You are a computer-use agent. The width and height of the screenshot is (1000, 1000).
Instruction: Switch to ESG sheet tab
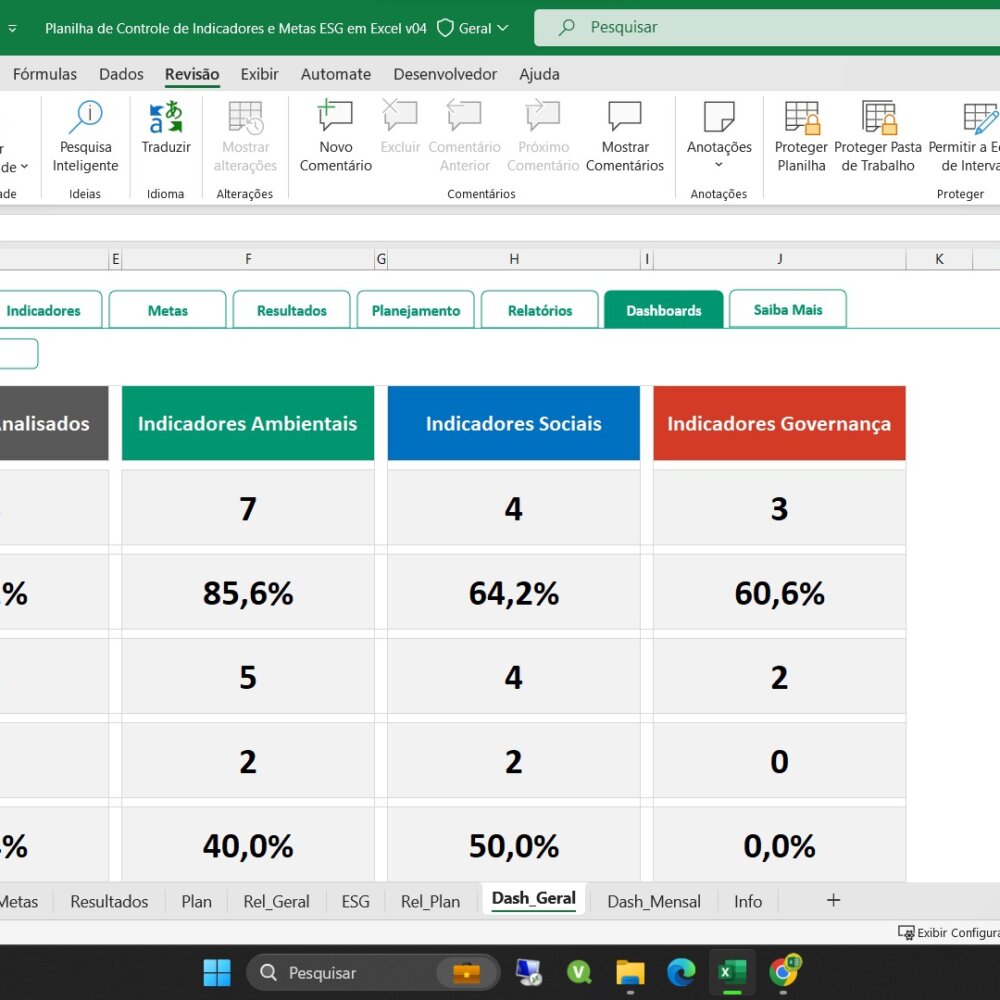[355, 901]
